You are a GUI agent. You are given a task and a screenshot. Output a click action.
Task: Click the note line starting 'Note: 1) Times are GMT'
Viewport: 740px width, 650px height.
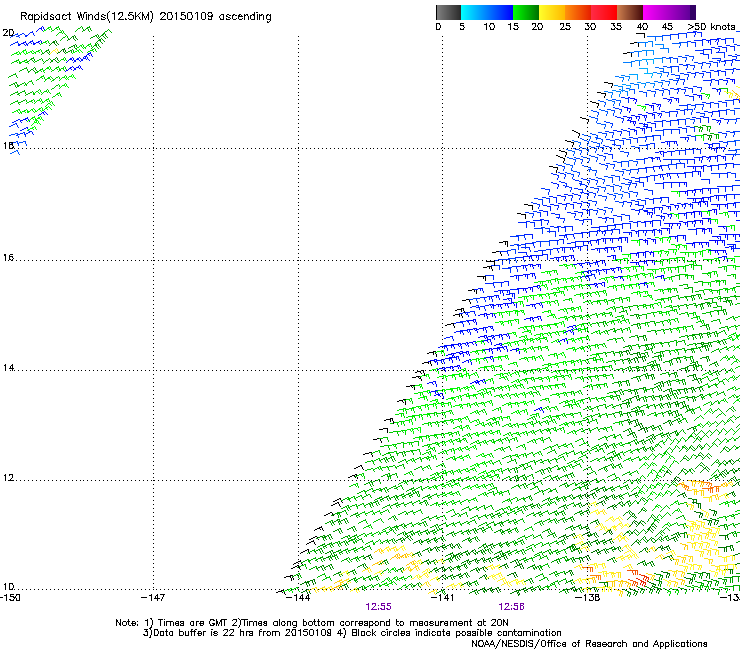(312, 623)
